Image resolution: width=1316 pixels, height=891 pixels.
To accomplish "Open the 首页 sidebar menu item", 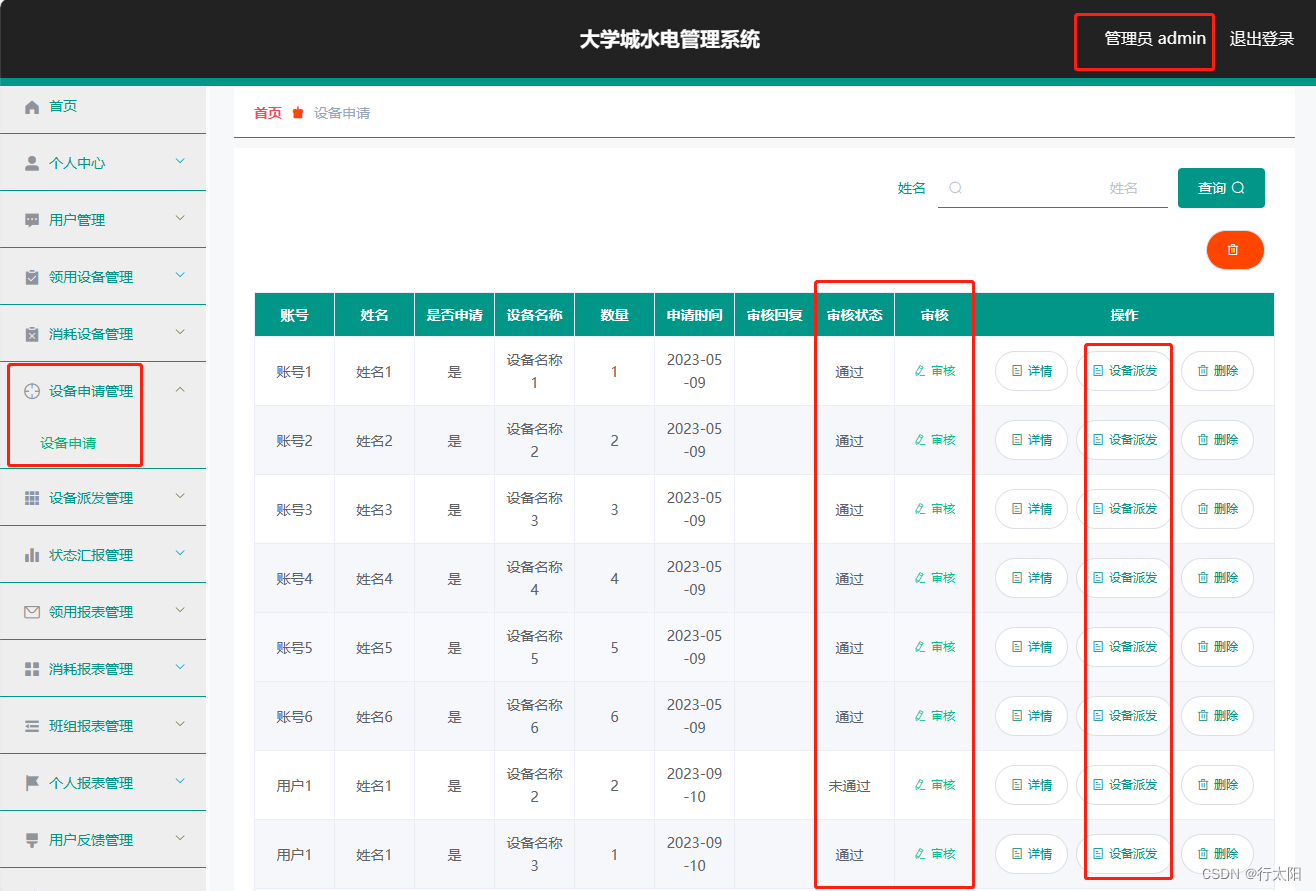I will (103, 106).
